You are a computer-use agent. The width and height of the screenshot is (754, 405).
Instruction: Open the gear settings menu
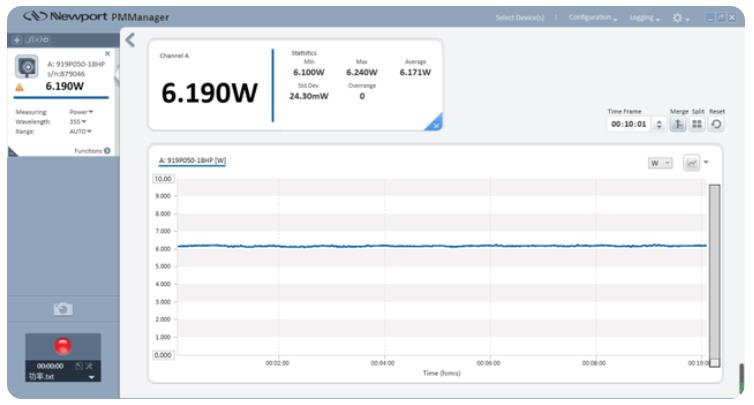tap(678, 18)
